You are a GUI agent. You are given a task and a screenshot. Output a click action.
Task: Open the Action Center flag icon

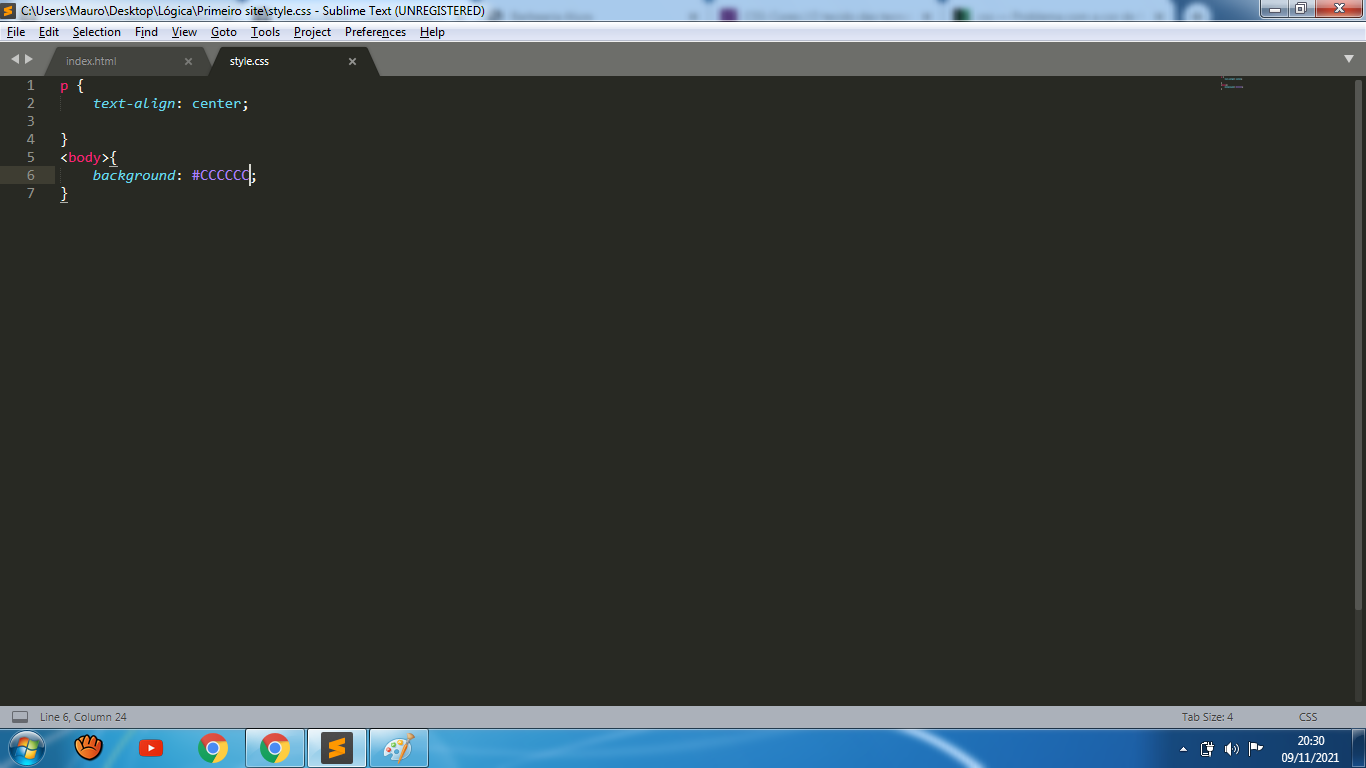click(x=1256, y=748)
